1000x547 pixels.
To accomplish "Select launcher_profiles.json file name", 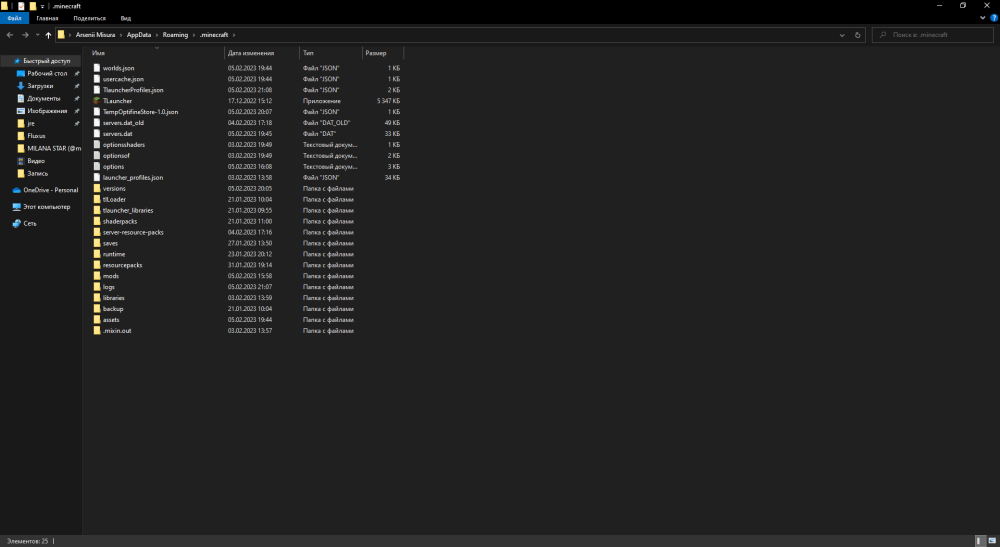I will point(133,178).
